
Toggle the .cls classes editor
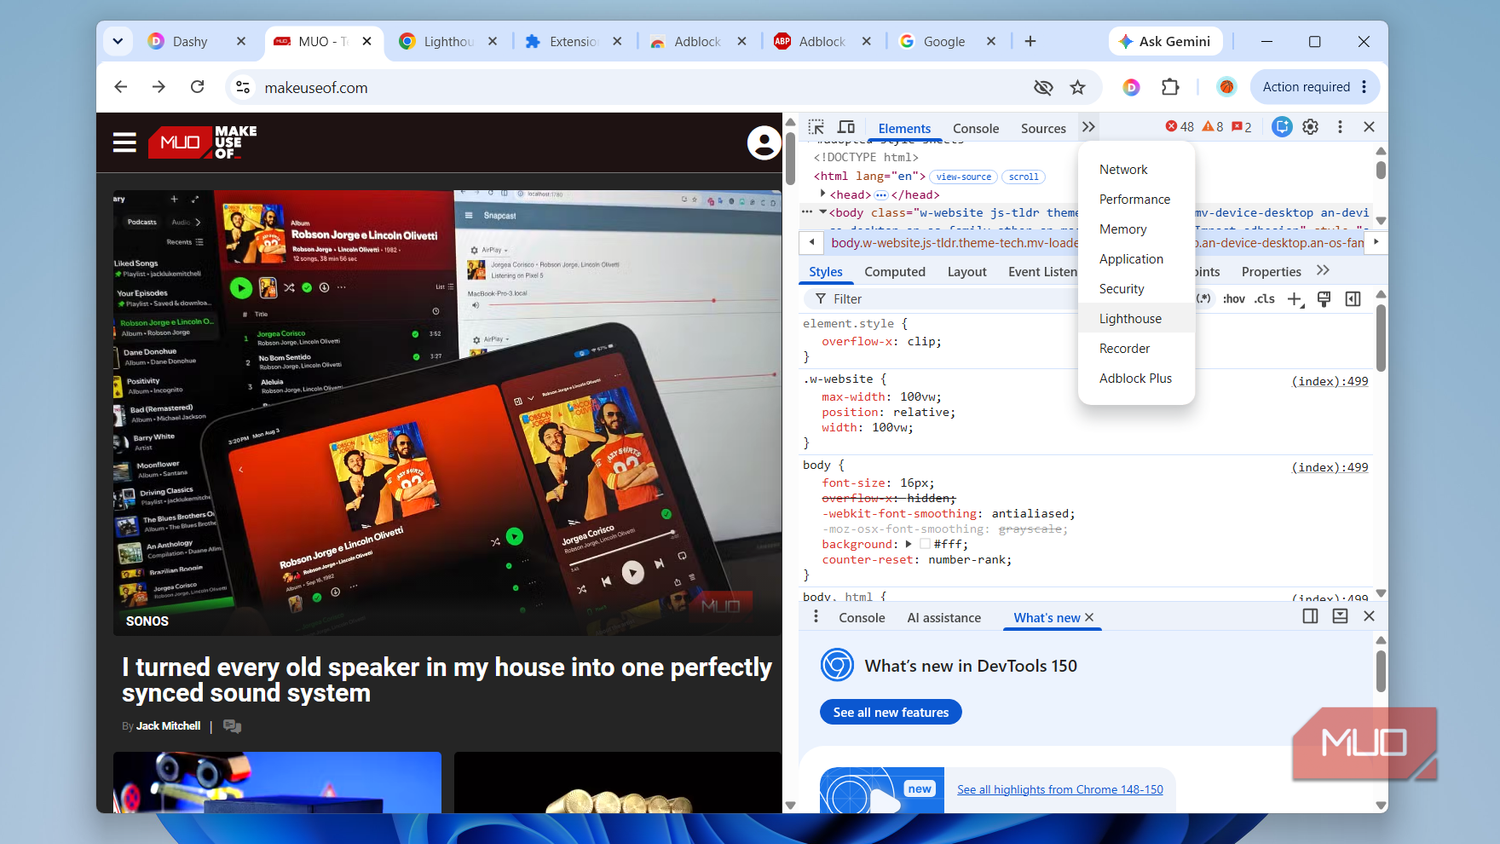(1265, 298)
